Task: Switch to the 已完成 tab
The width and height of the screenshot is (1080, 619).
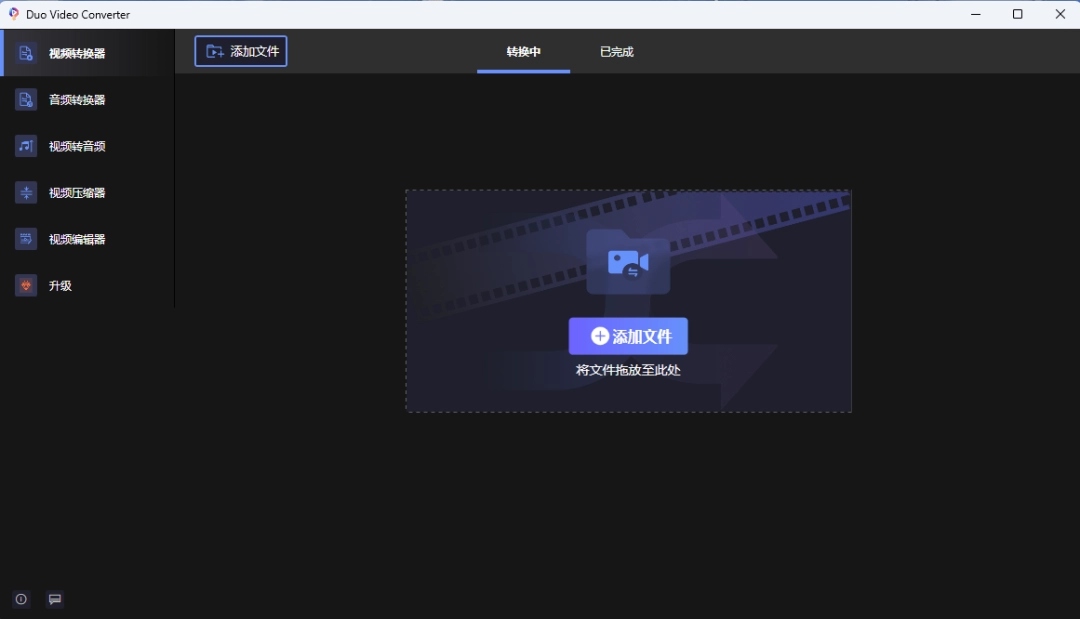Action: [616, 52]
